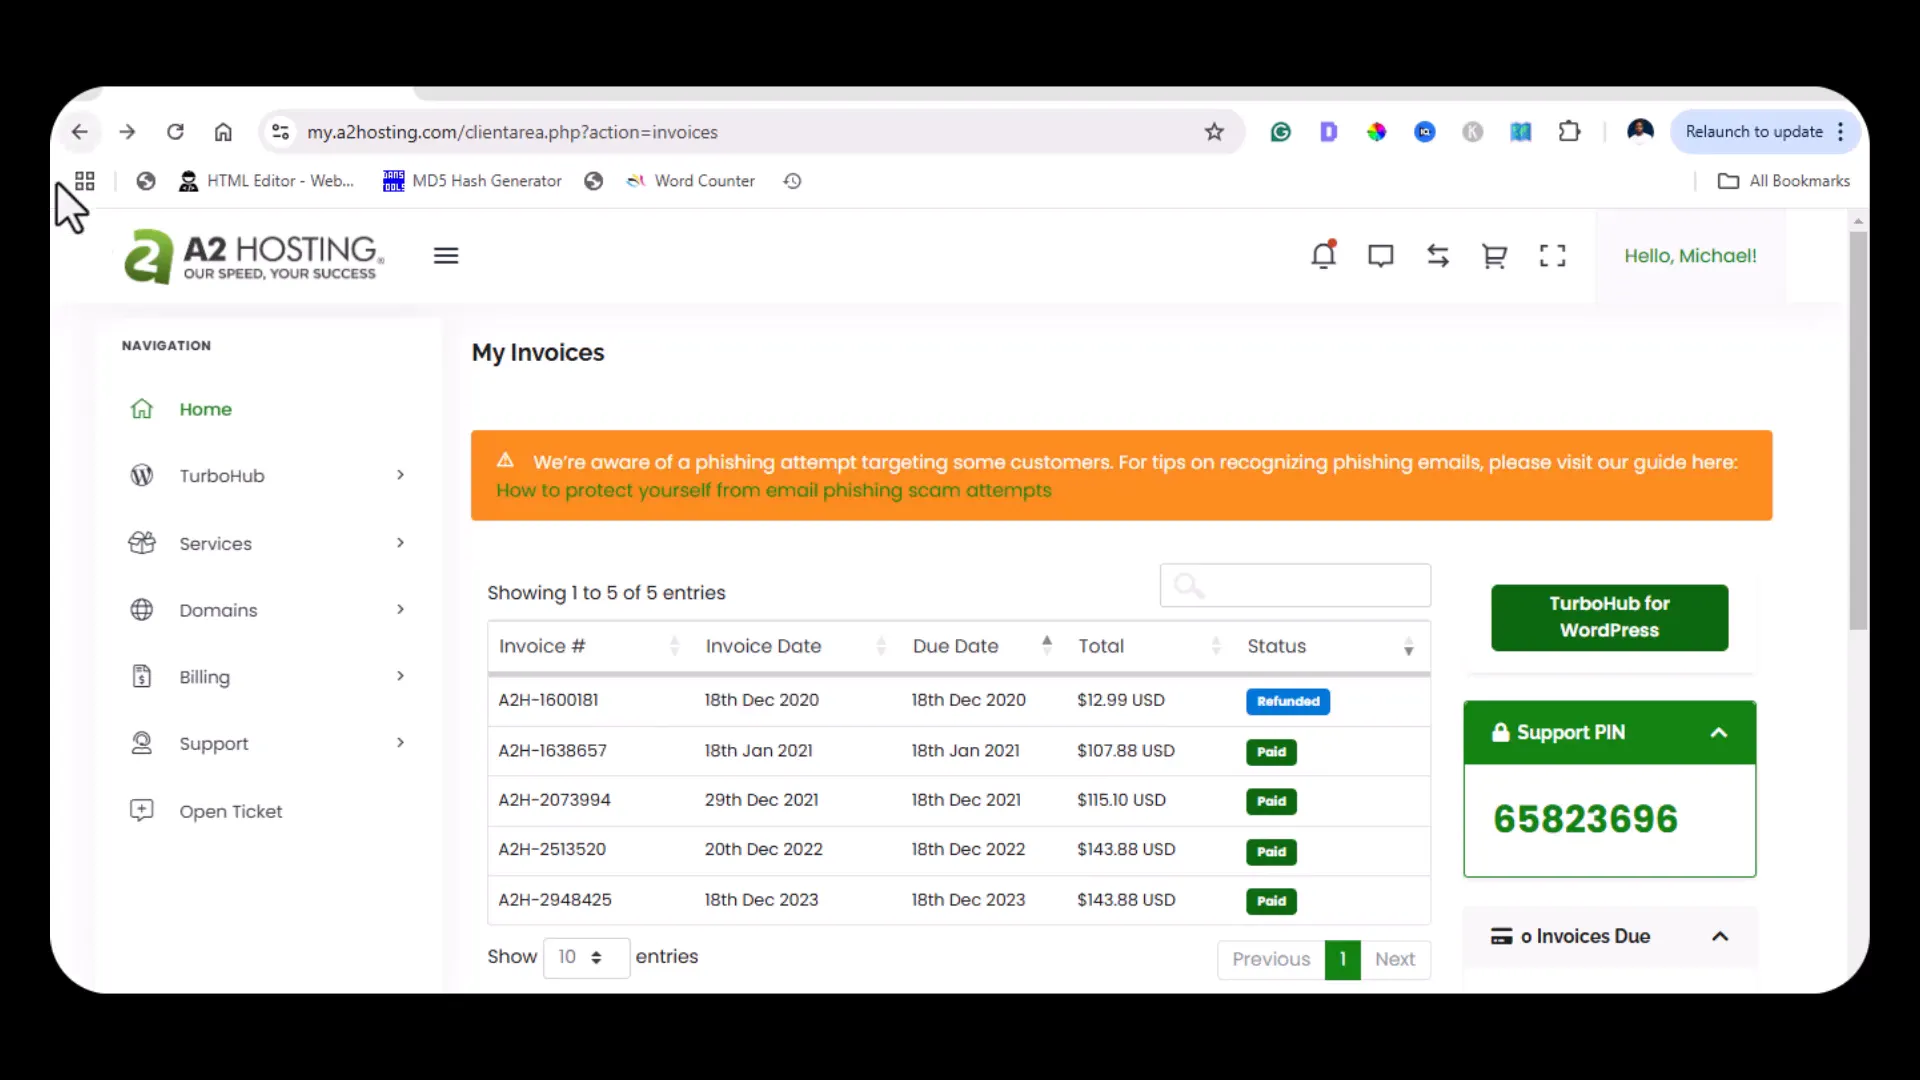Screen dimensions: 1920x1080
Task: Select page 1 in pagination
Action: [1343, 959]
